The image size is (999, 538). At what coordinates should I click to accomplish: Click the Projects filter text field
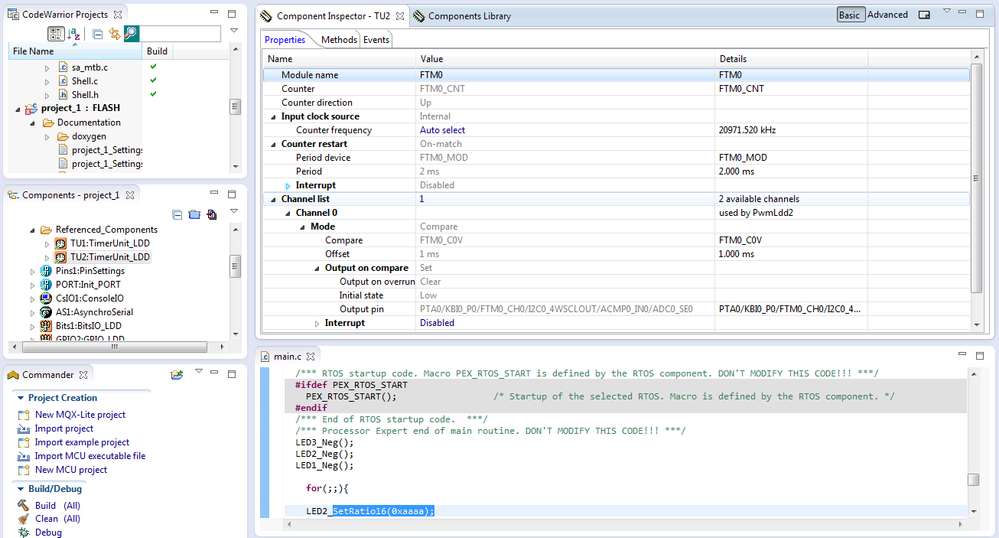click(180, 34)
